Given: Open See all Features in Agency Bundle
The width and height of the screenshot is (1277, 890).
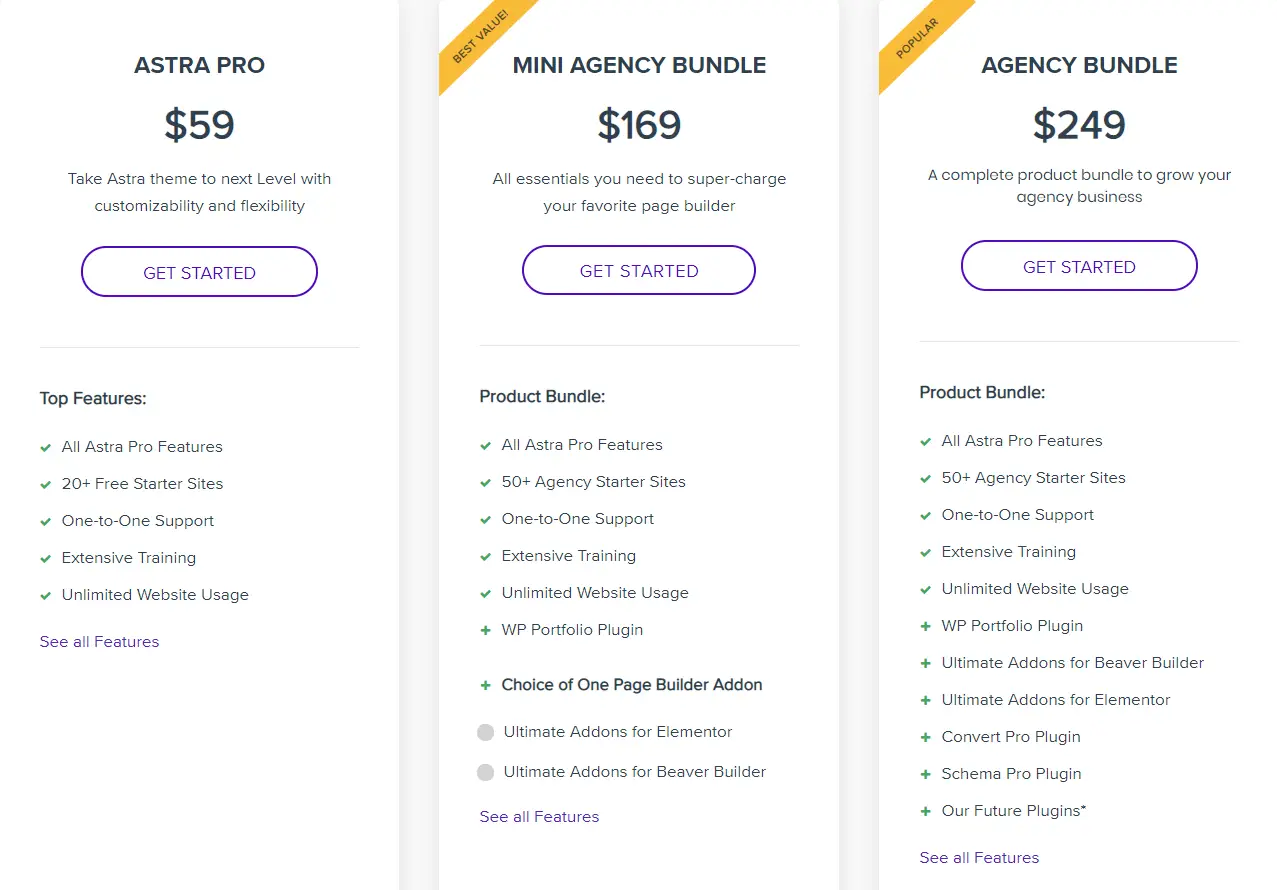Looking at the screenshot, I should coord(979,858).
